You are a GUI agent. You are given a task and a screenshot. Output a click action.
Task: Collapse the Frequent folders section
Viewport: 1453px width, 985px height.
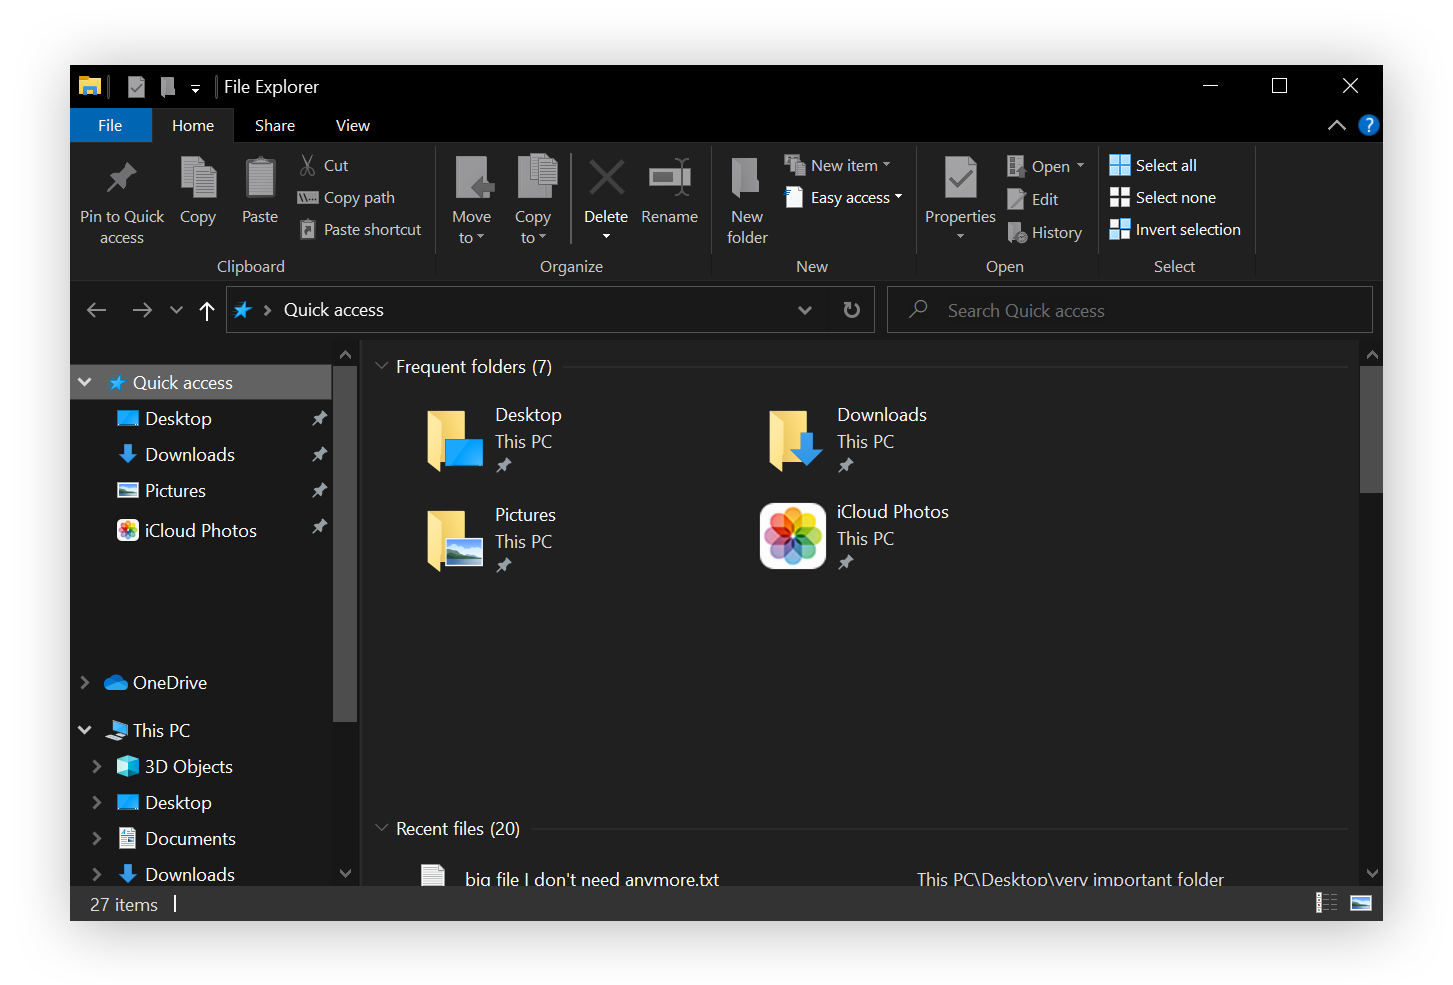tap(381, 366)
